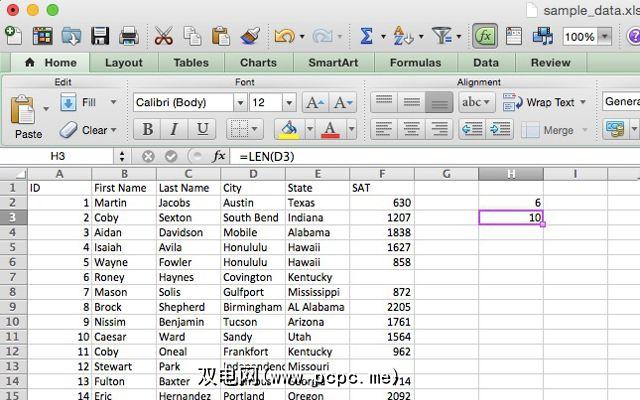Sort data A to Z
Viewport: 640px width, 400px height.
[403, 36]
